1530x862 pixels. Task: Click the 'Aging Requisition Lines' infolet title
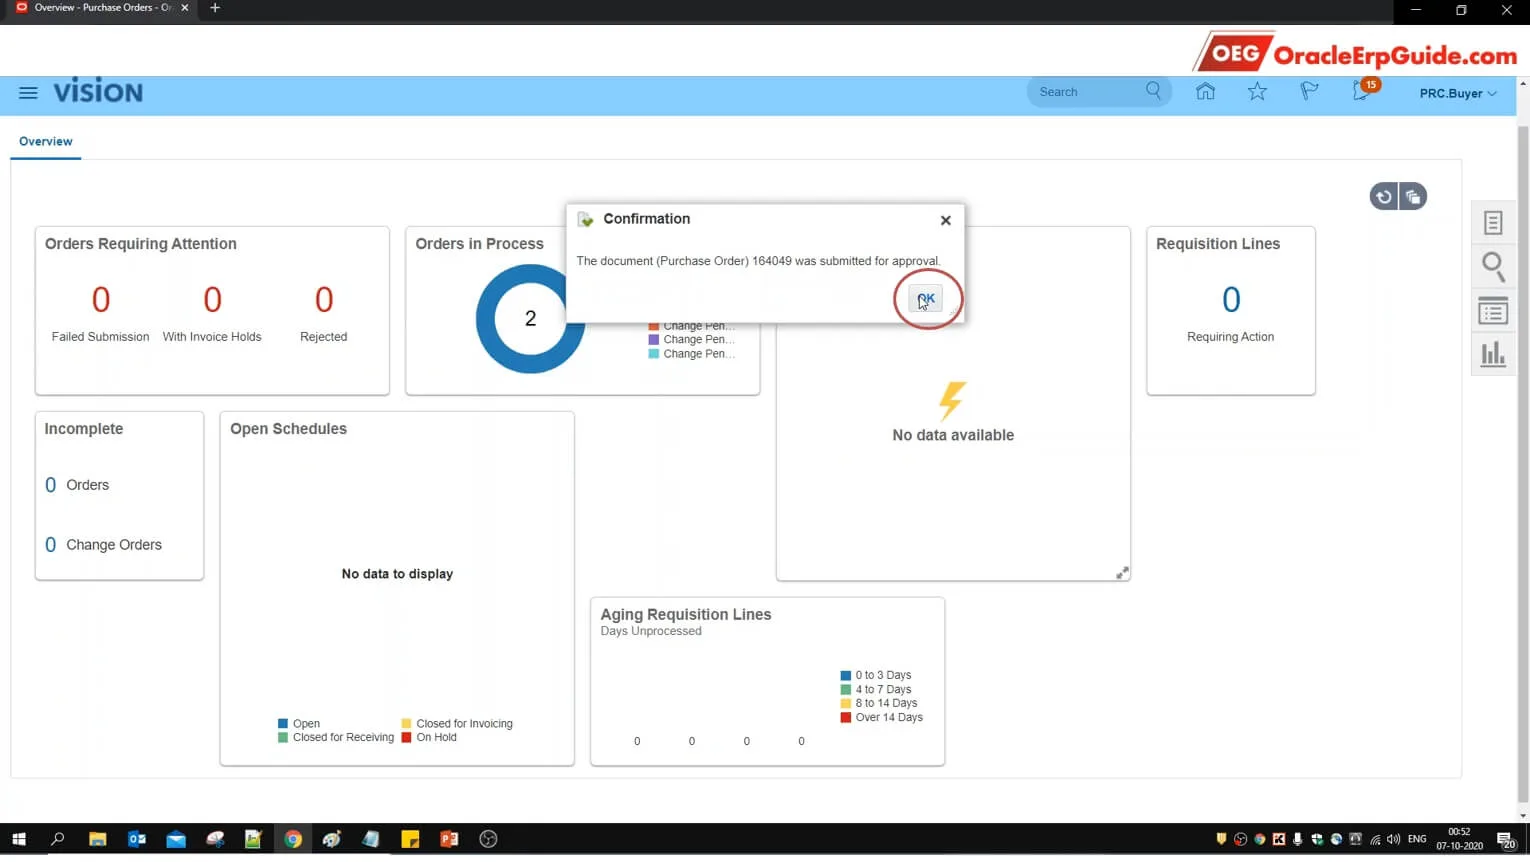tap(686, 615)
